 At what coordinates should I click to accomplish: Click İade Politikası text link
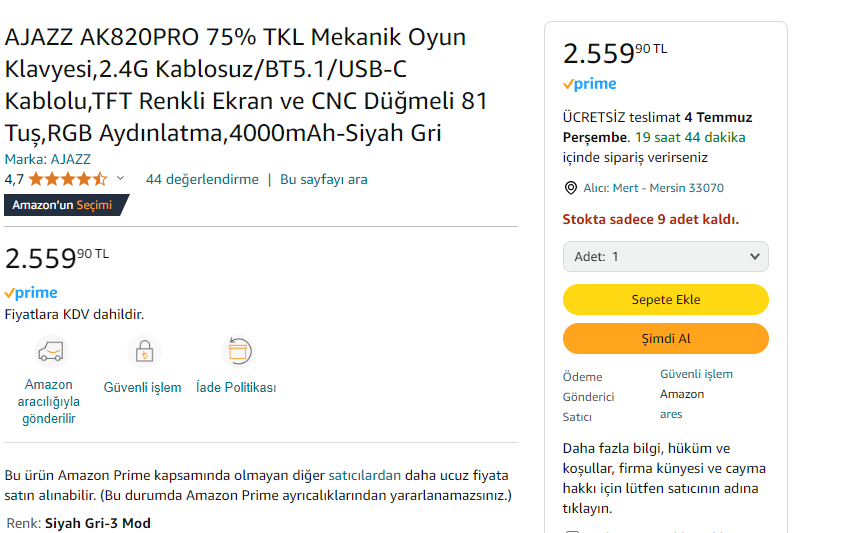236,387
